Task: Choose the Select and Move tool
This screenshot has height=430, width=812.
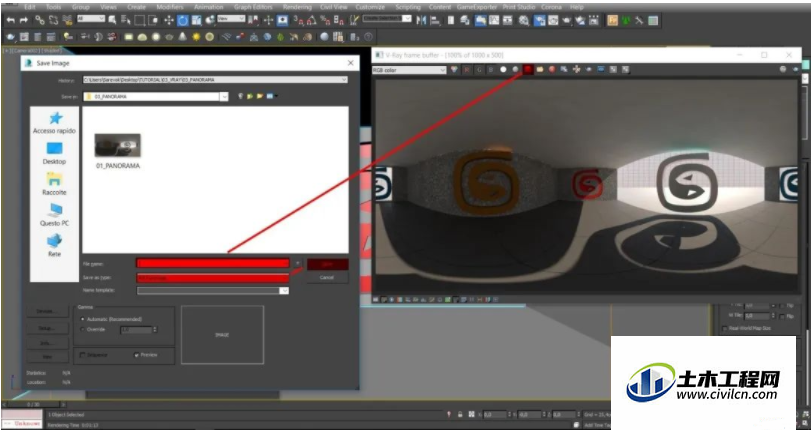Action: click(x=169, y=20)
